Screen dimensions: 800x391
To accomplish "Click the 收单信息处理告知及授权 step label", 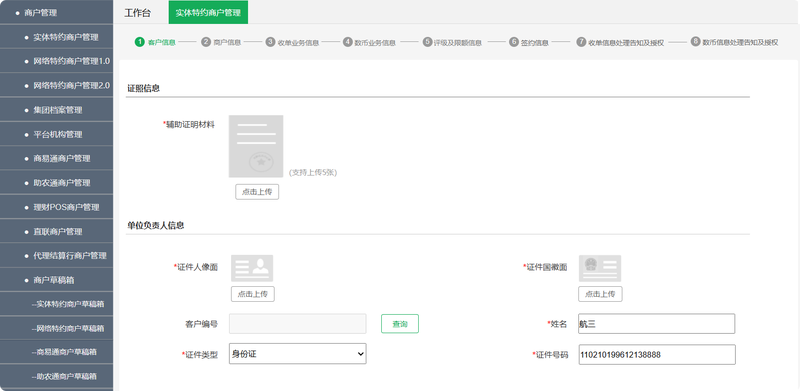I will (x=626, y=43).
